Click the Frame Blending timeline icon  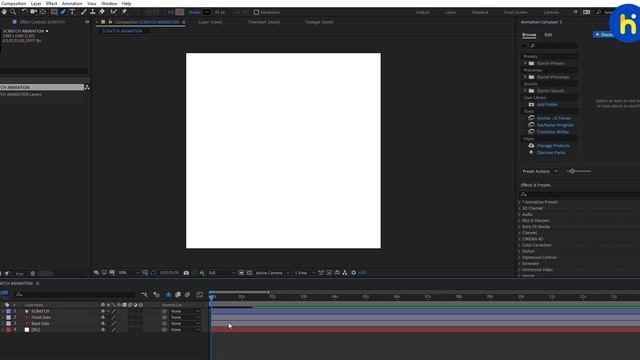click(x=178, y=294)
